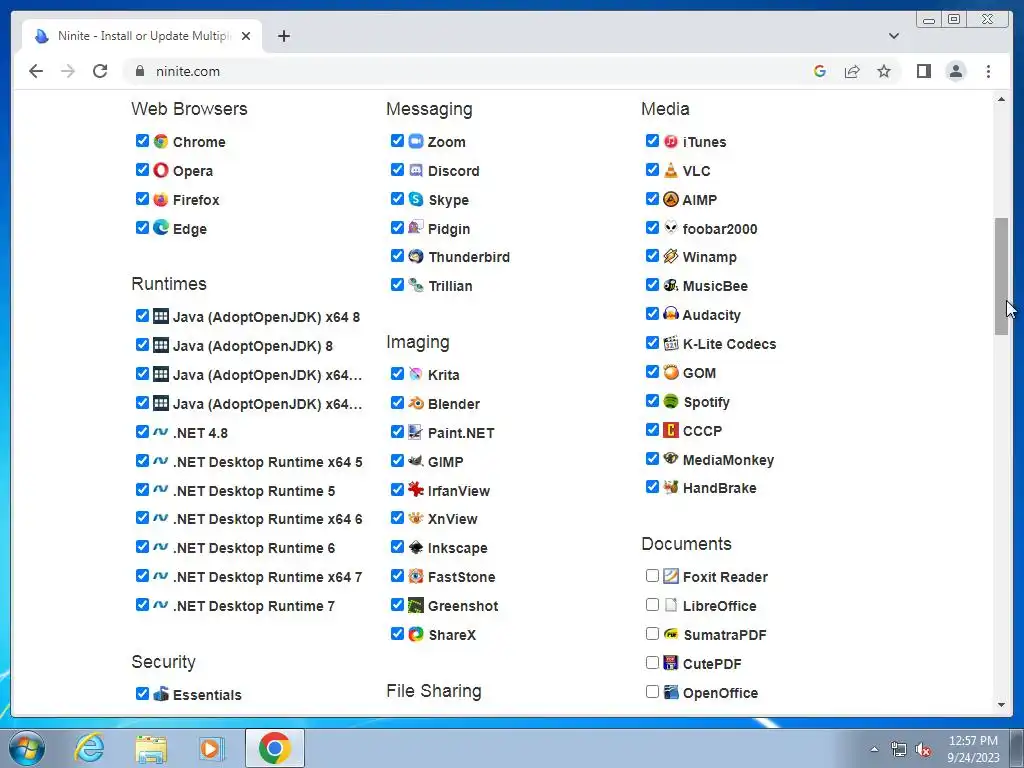The image size is (1024, 768).
Task: Click the Opera logo icon
Action: pyautogui.click(x=161, y=170)
